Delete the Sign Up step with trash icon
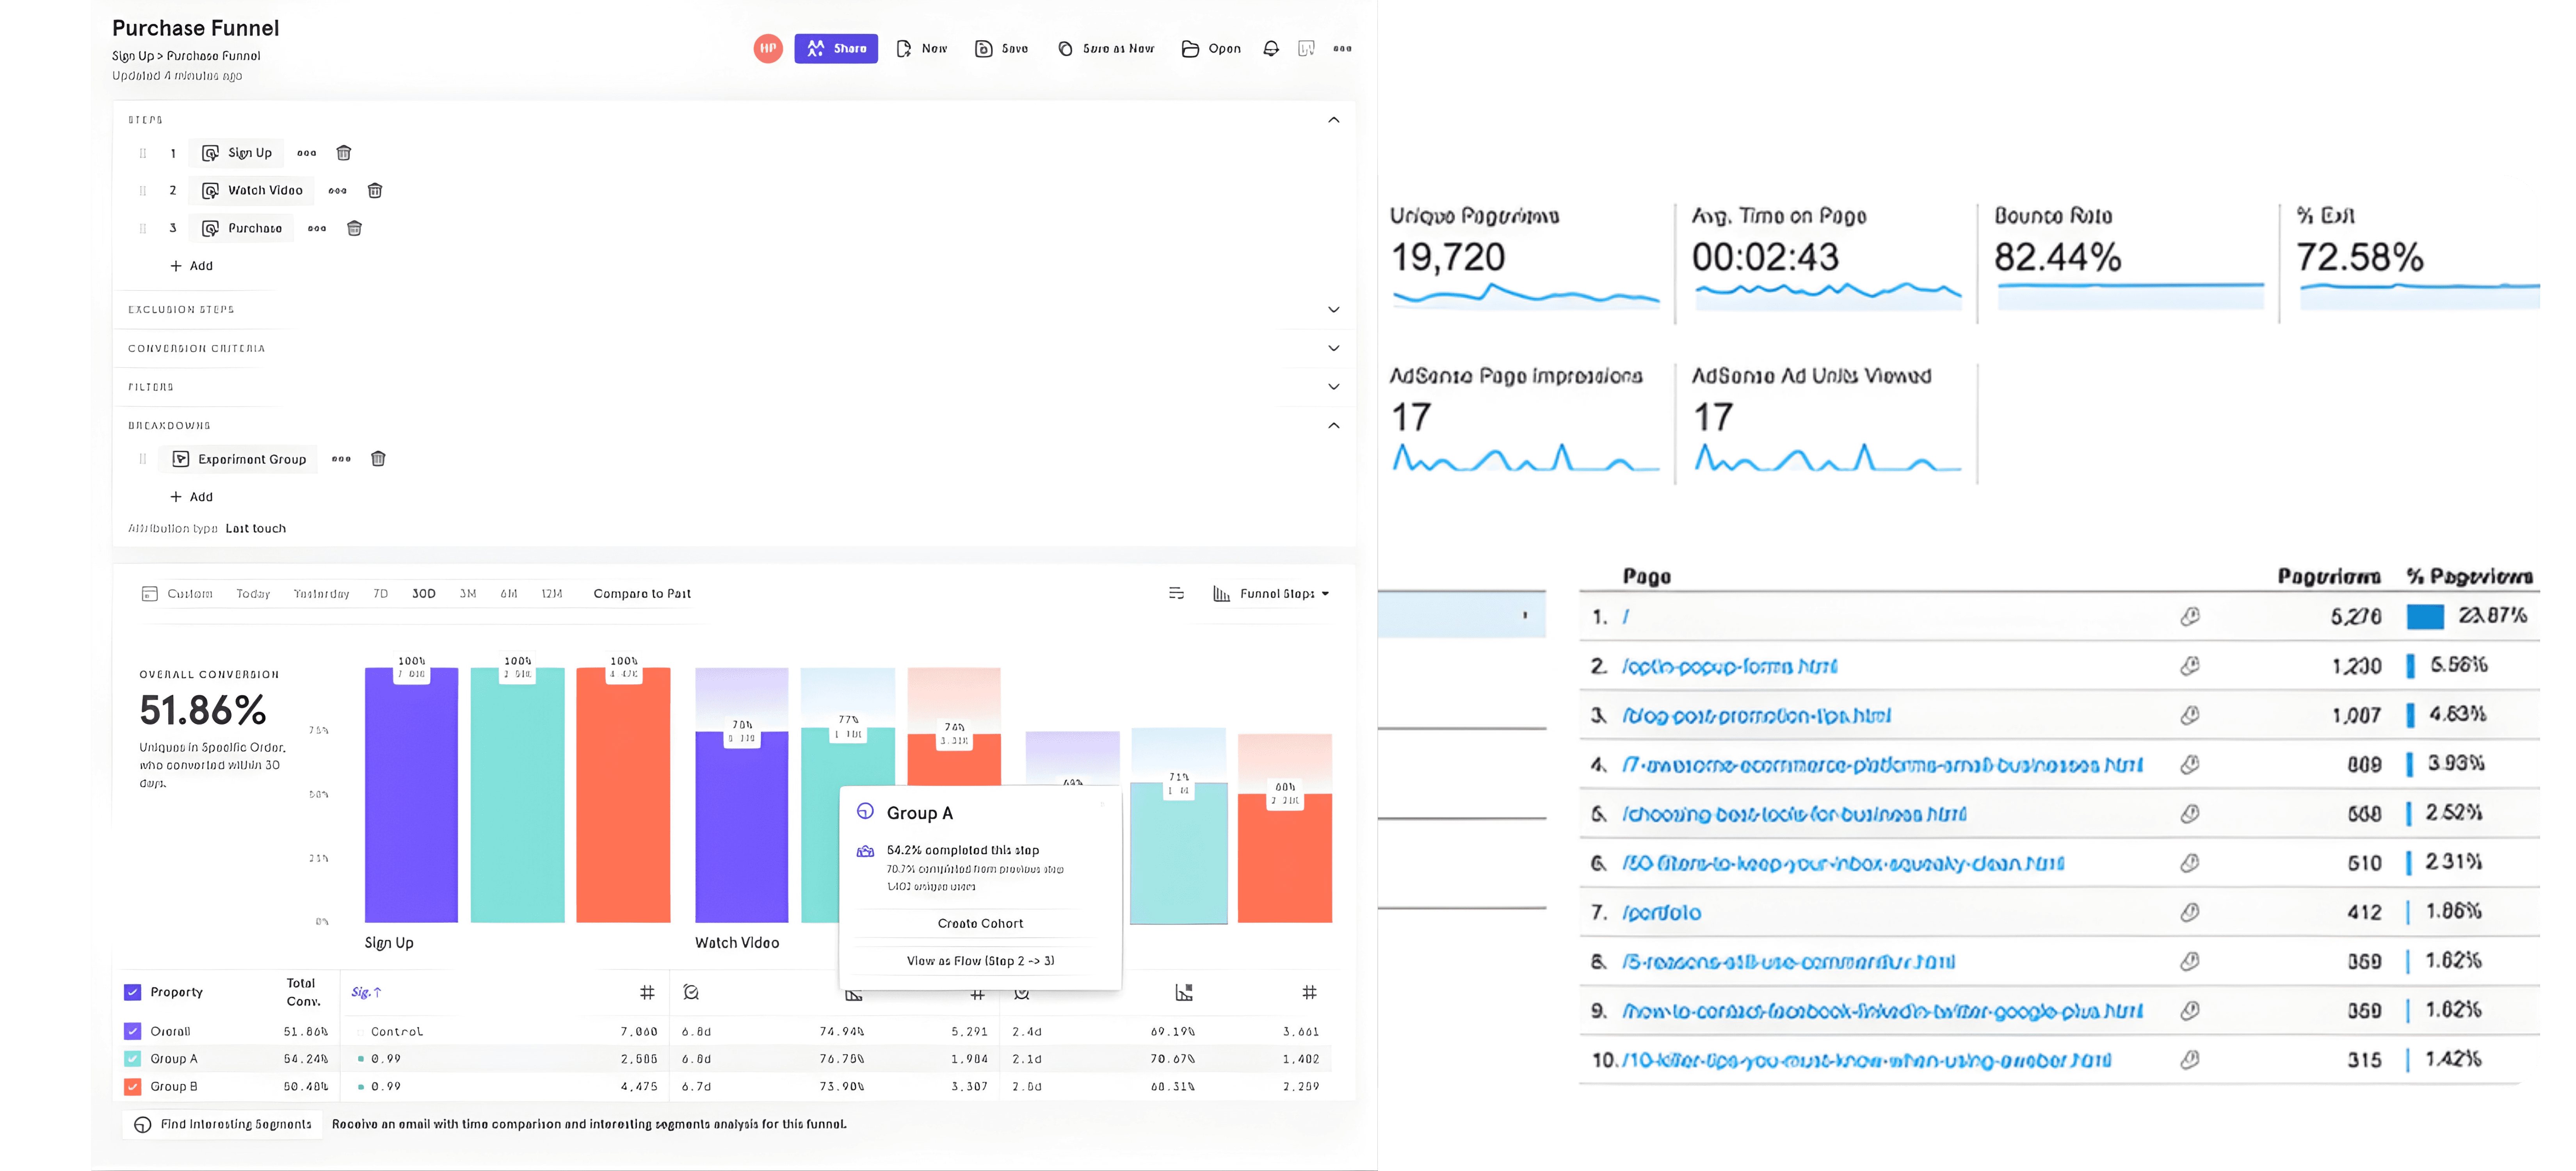Image resolution: width=2576 pixels, height=1171 pixels. (343, 153)
